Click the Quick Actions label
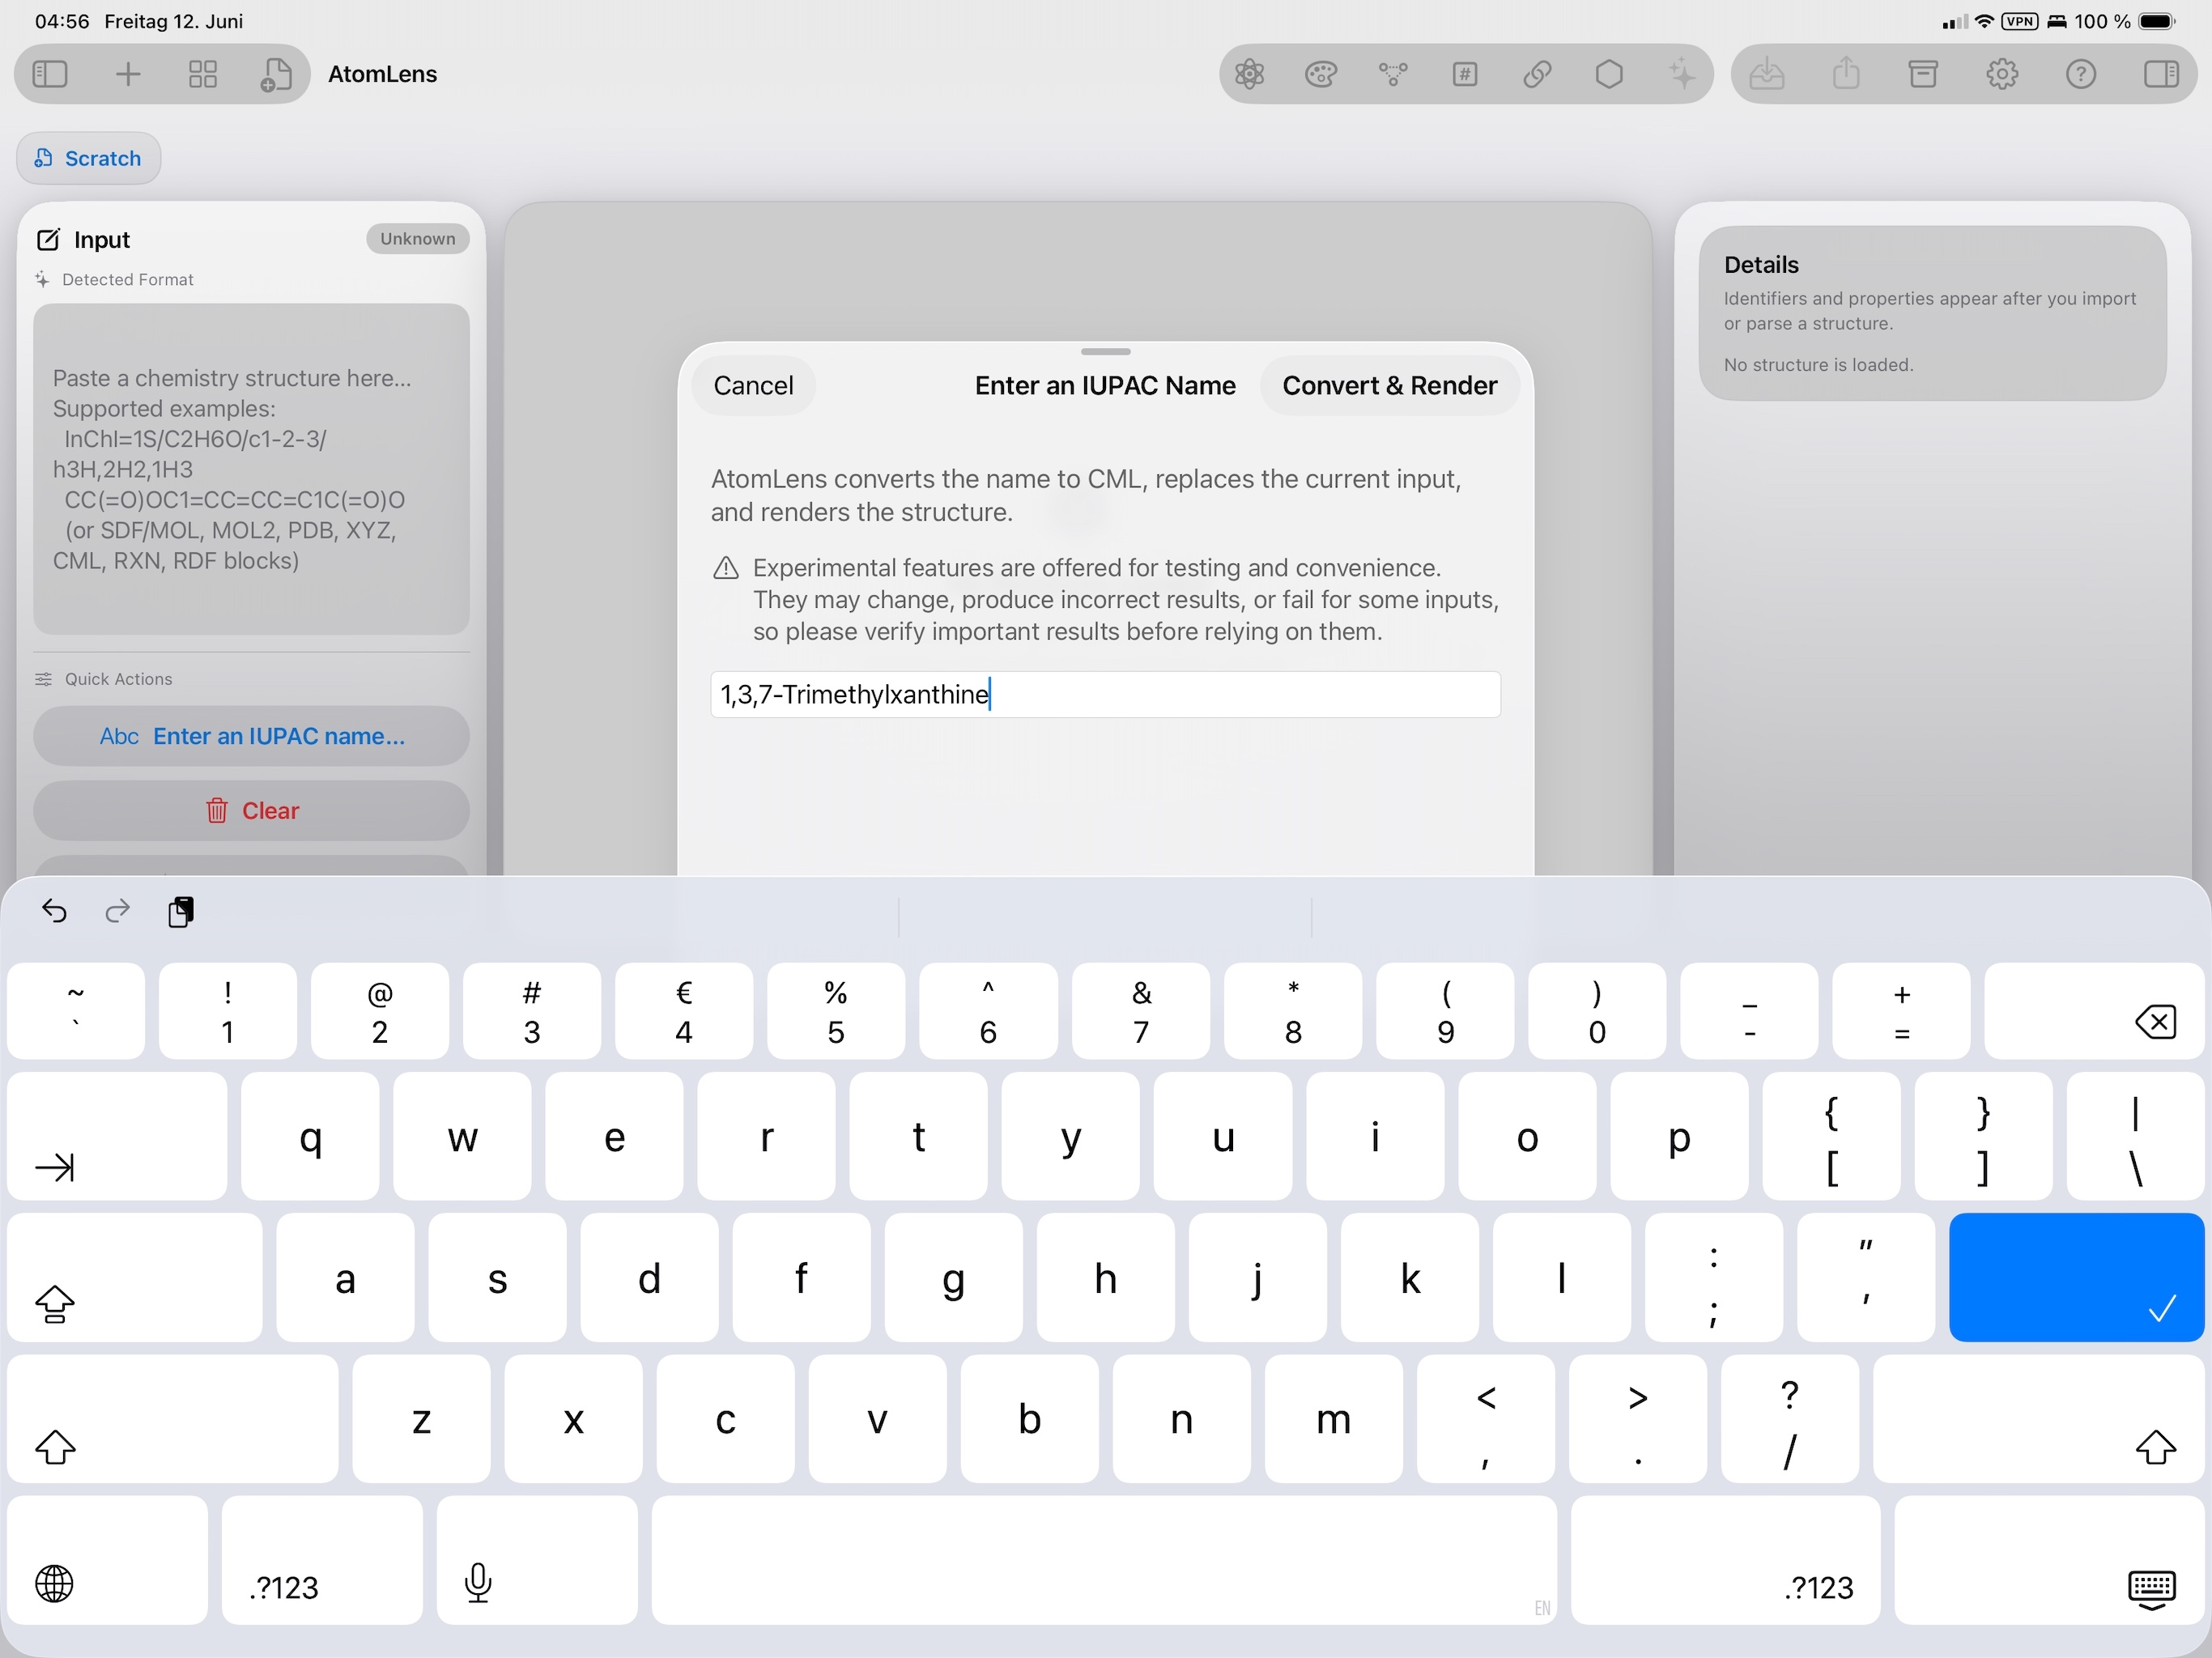Screen dimensions: 2212x1658 [118, 679]
